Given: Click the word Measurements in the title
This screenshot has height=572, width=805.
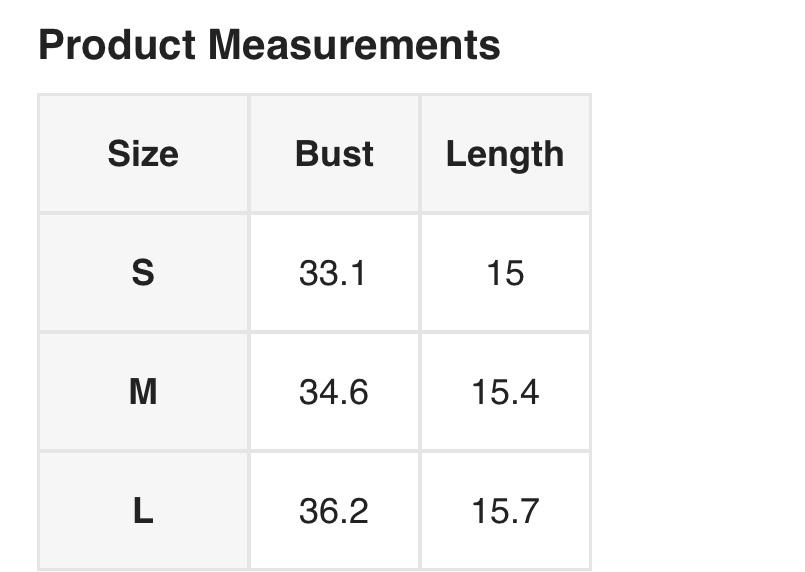Looking at the screenshot, I should (x=354, y=45).
